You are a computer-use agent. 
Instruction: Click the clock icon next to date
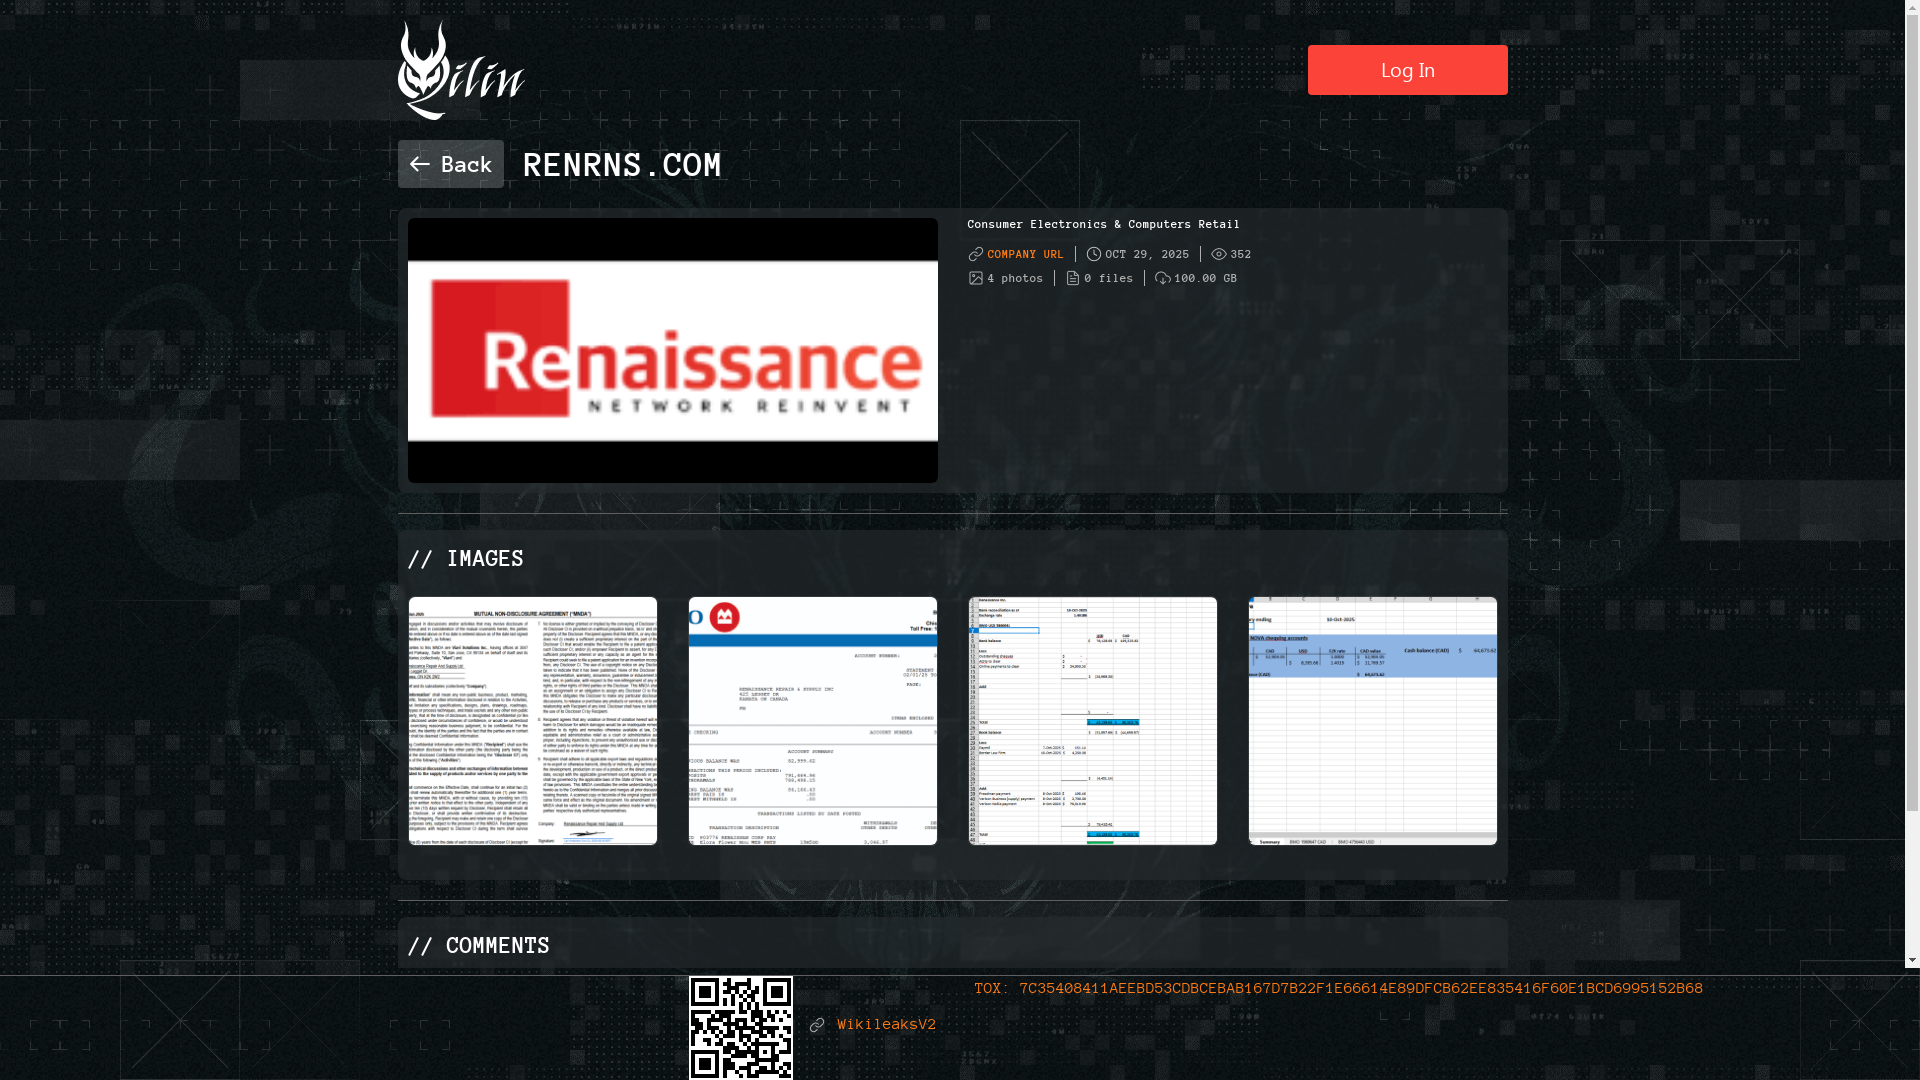coord(1094,254)
